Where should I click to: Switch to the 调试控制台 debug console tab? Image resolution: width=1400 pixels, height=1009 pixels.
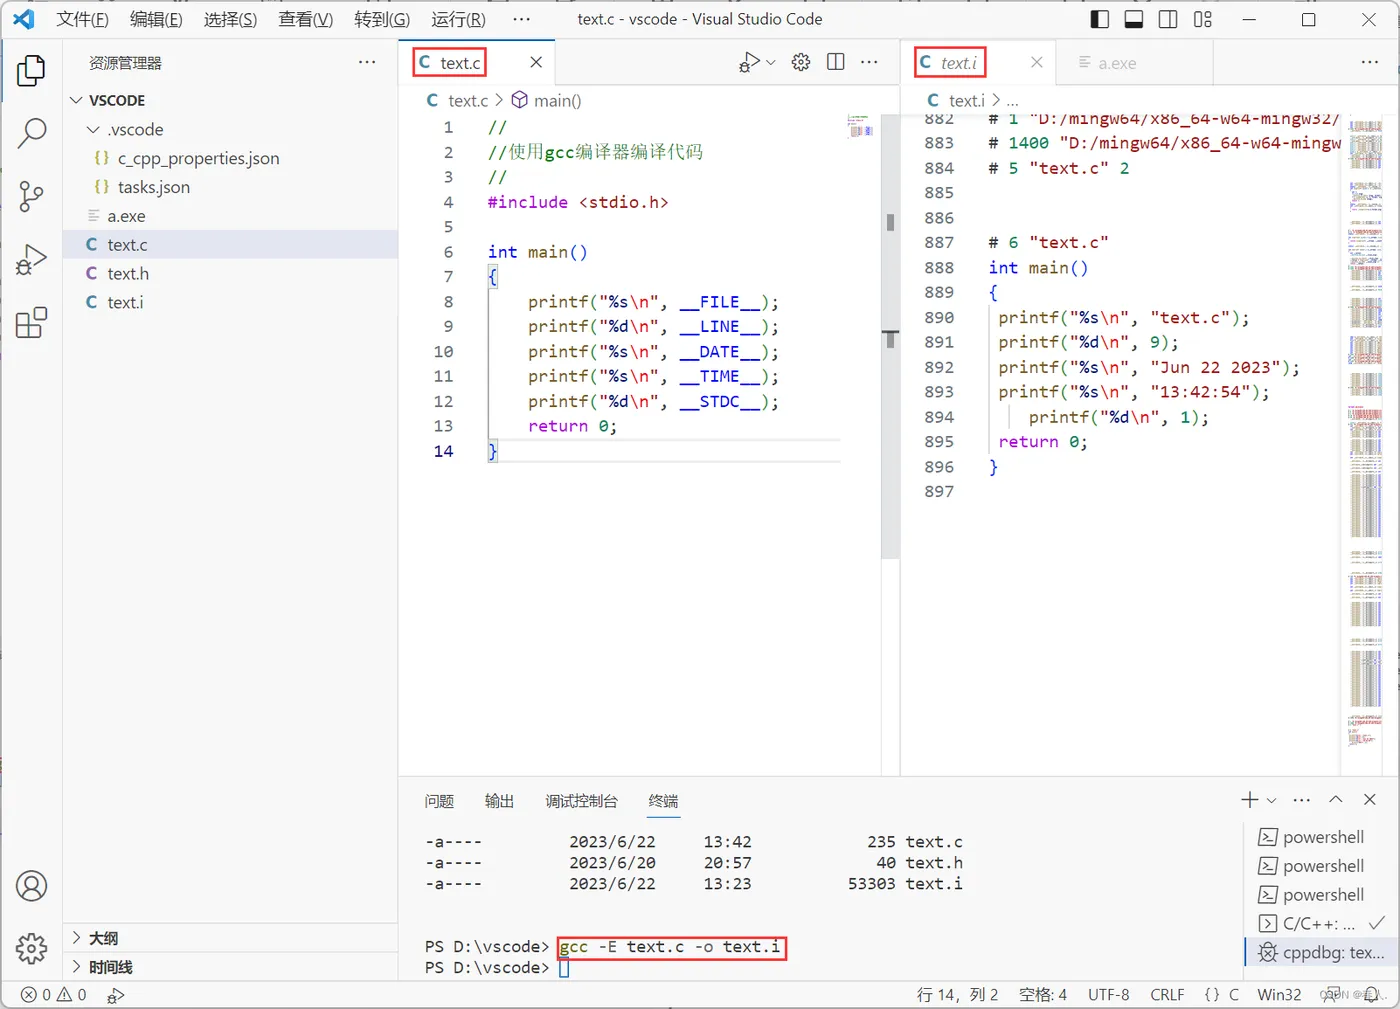click(x=581, y=801)
